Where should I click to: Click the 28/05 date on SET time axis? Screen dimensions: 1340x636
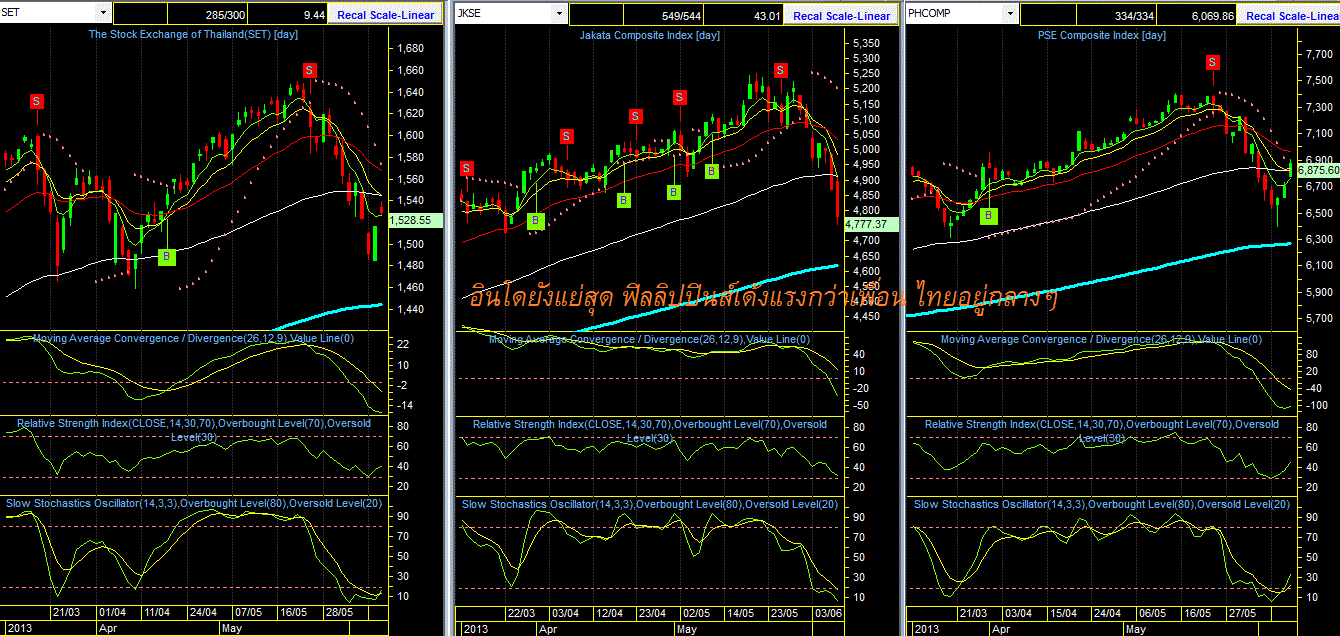[x=340, y=611]
